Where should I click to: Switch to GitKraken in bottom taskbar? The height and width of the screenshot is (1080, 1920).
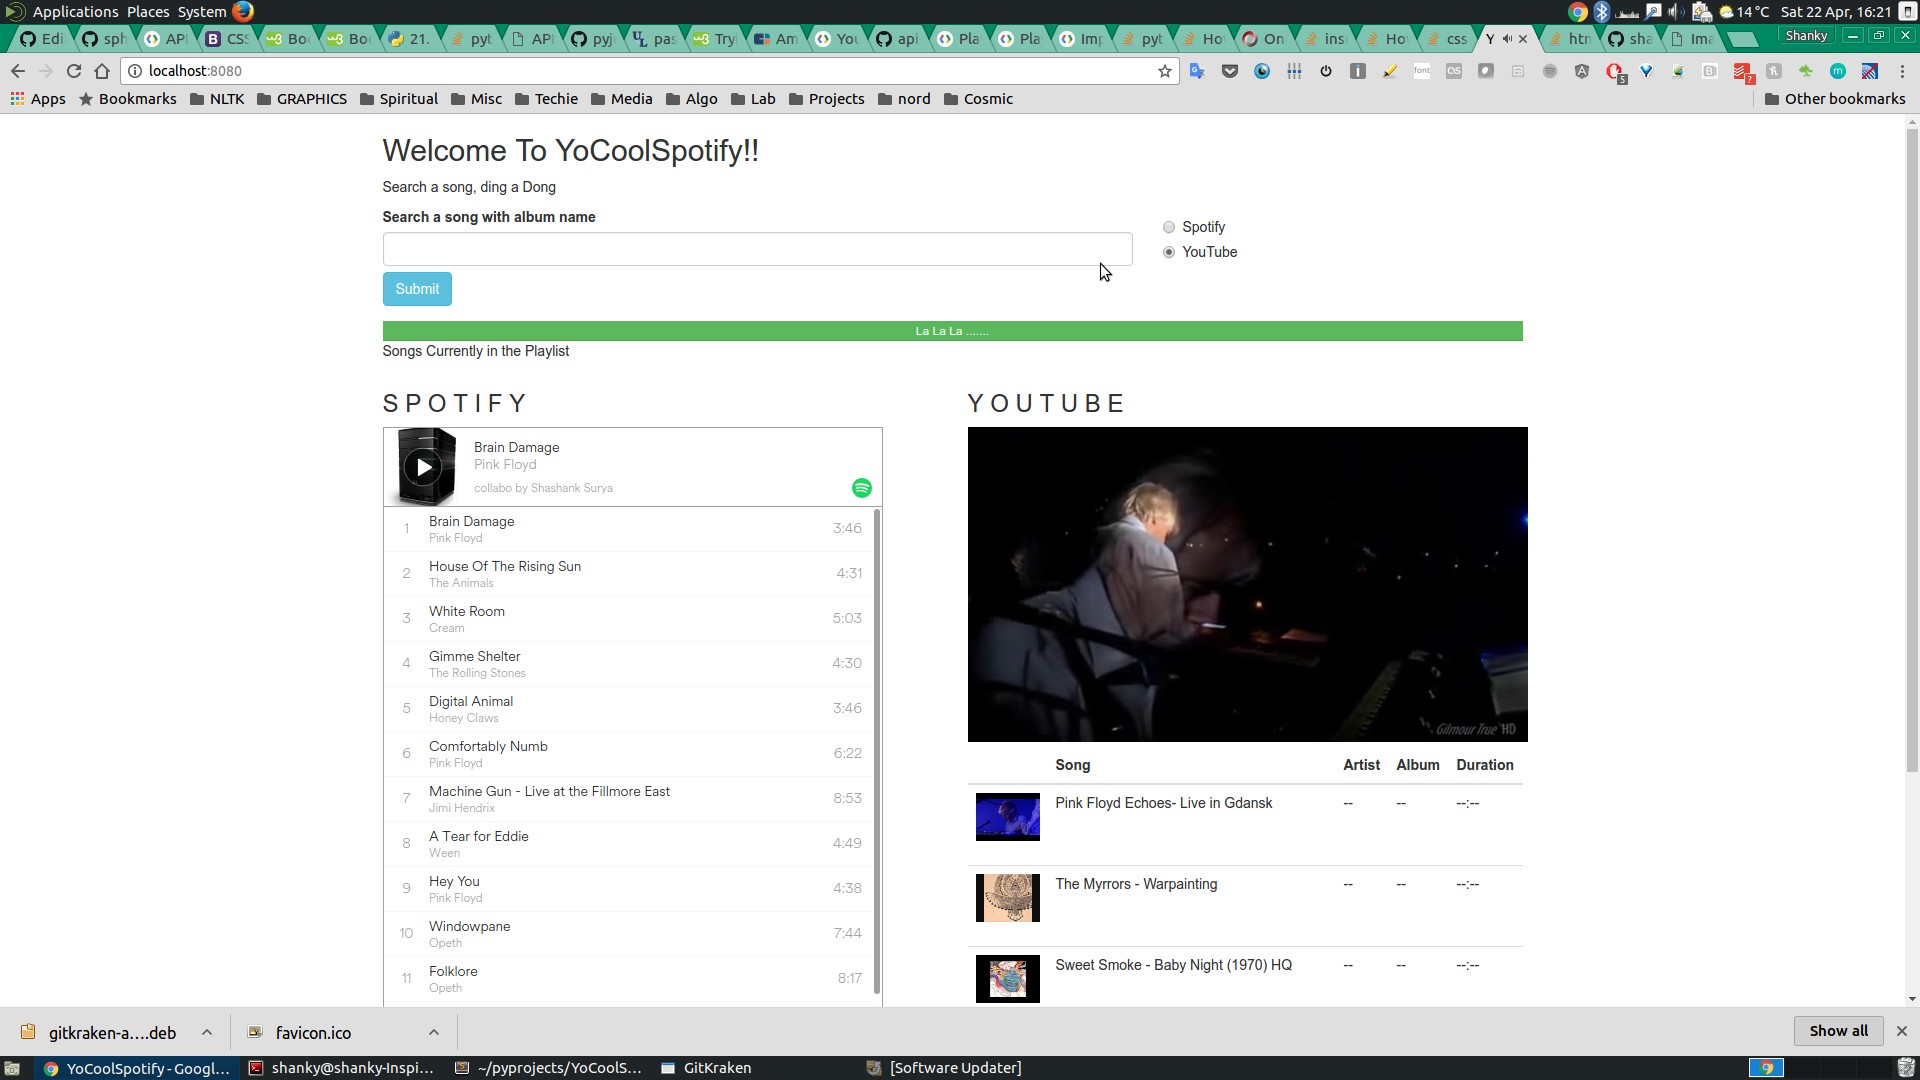pos(706,1068)
